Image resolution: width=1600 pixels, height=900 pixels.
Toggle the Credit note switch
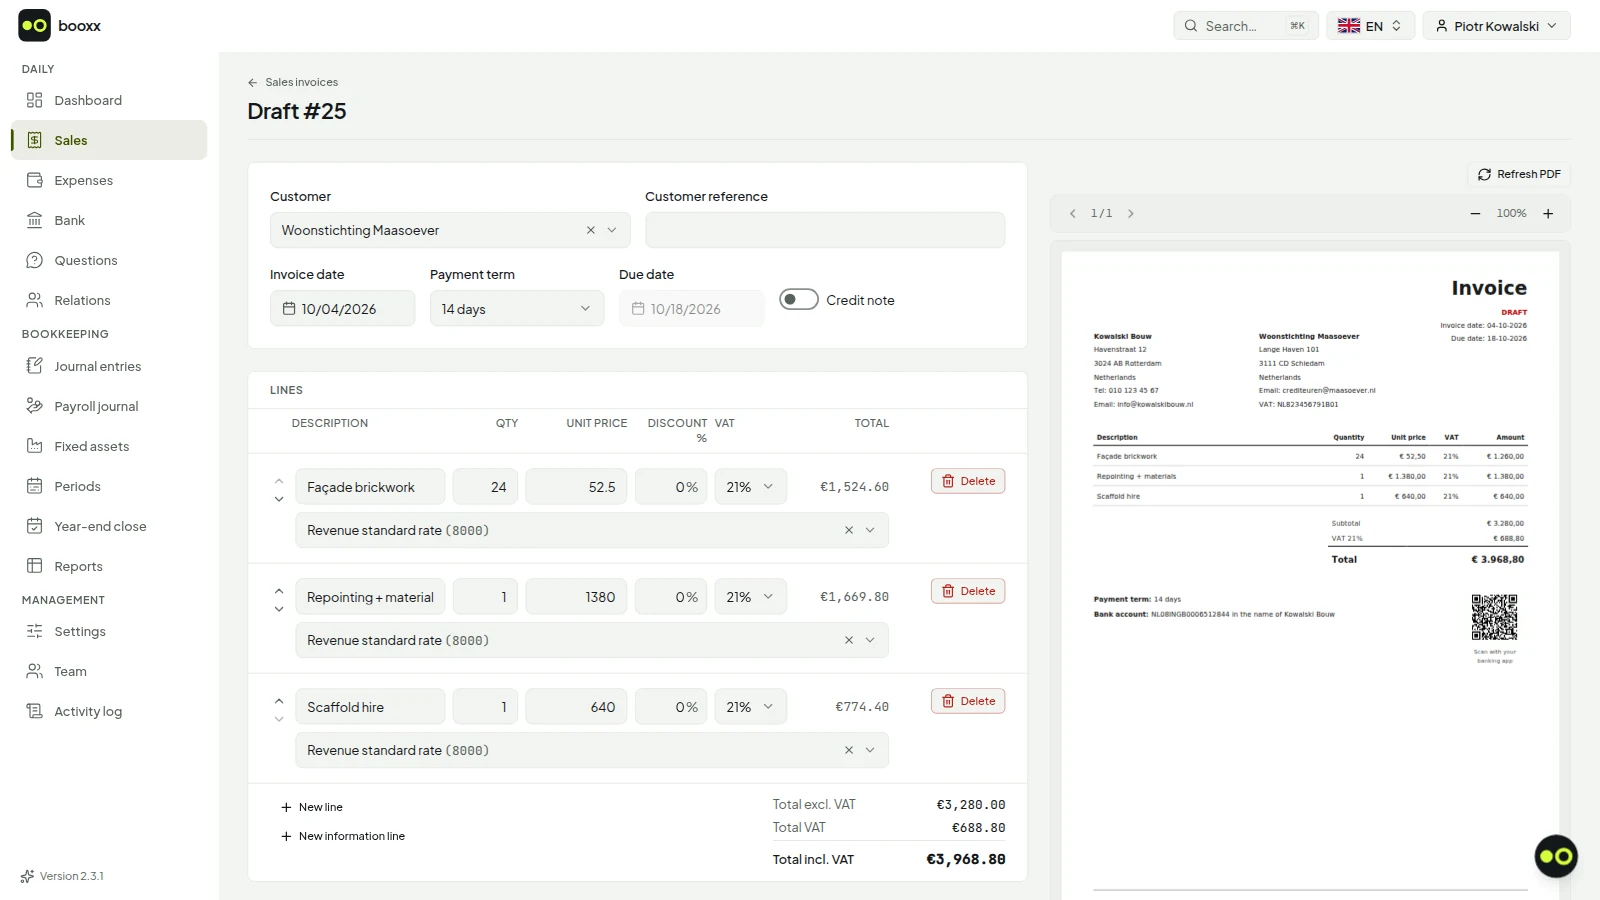coord(799,299)
